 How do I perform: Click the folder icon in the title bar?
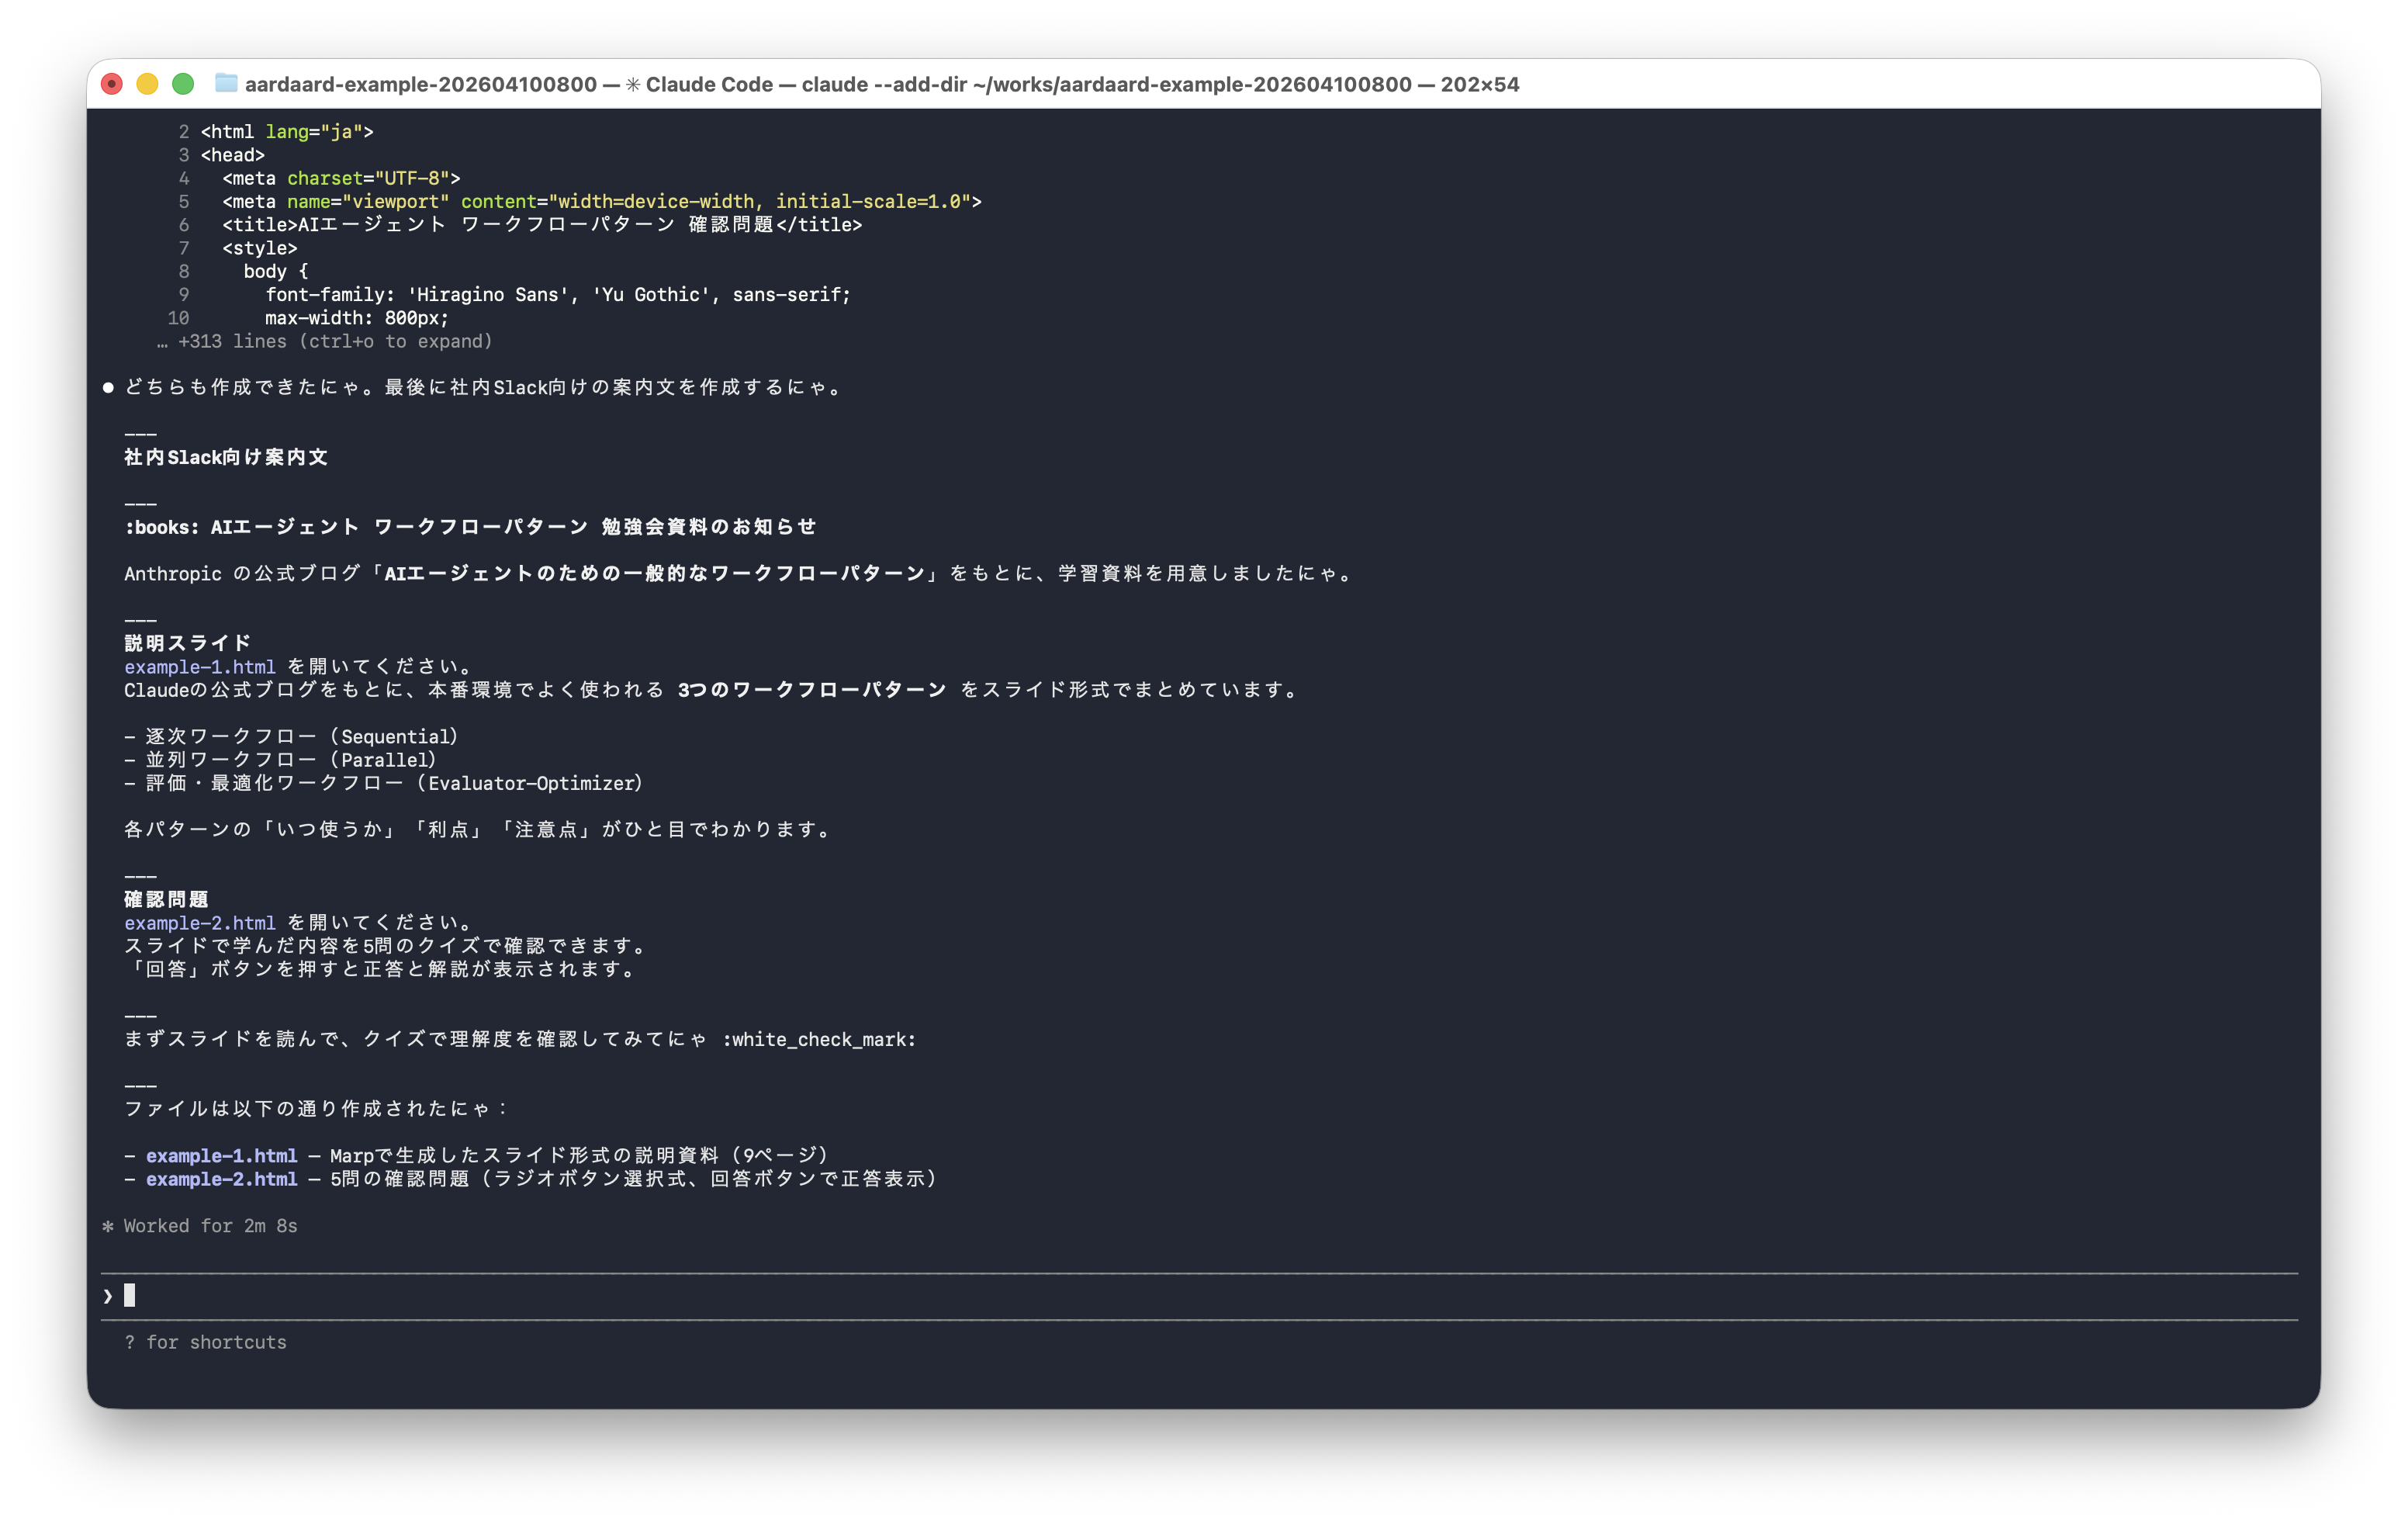pyautogui.click(x=226, y=83)
